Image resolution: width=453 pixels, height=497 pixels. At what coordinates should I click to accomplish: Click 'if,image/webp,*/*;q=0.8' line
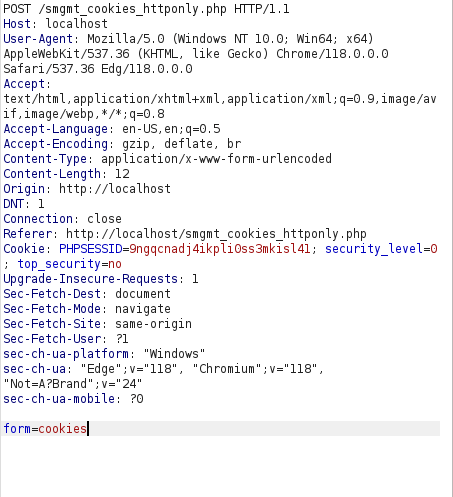click(84, 114)
